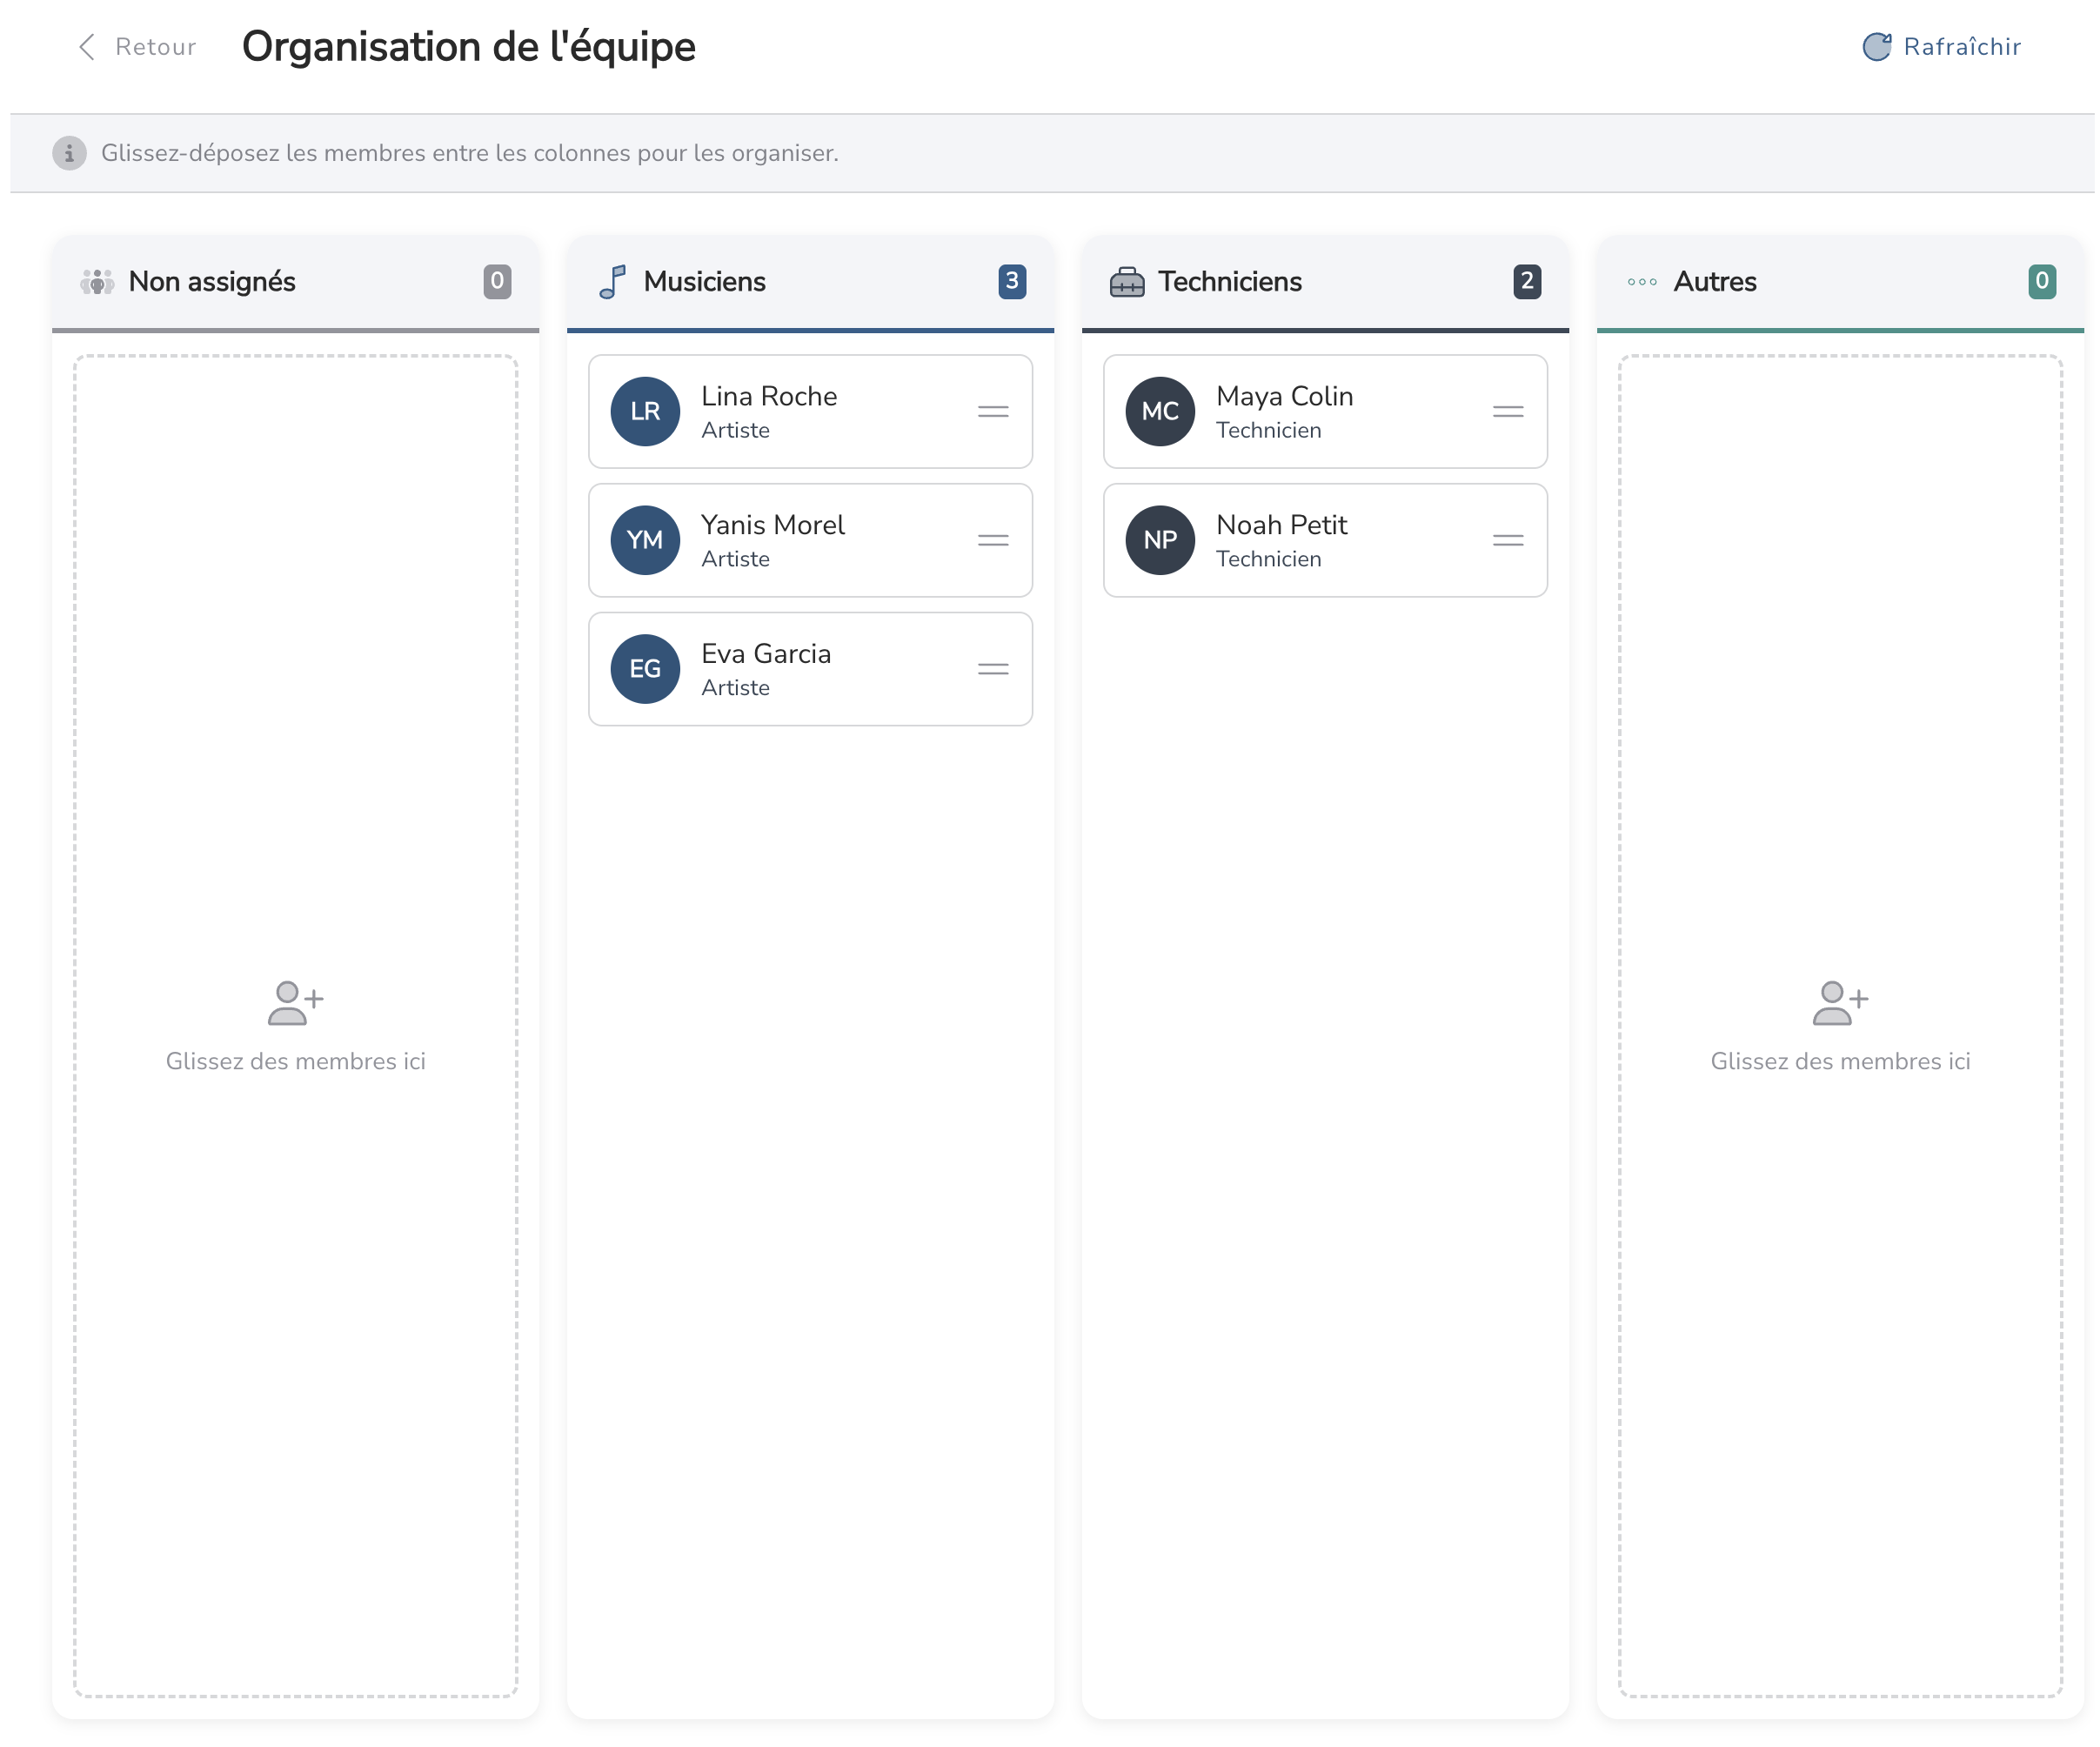Click the Technicien label under Noah Petit

[x=1269, y=559]
